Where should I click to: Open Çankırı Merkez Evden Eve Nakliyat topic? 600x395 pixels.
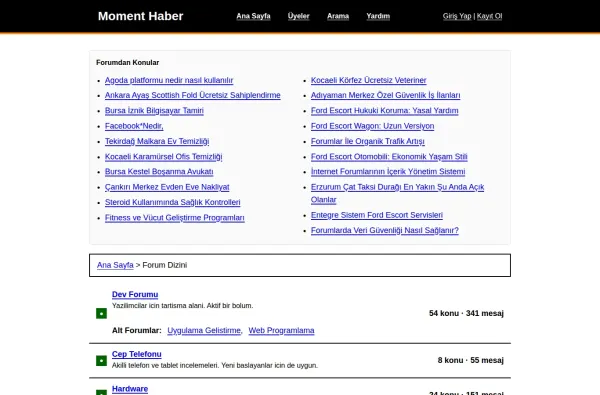click(167, 187)
